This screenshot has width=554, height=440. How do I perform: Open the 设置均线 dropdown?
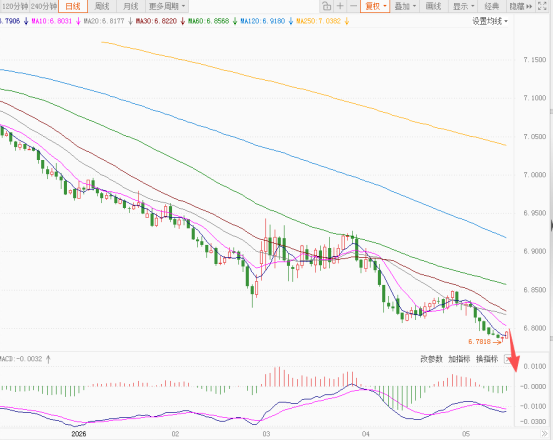tap(490, 21)
